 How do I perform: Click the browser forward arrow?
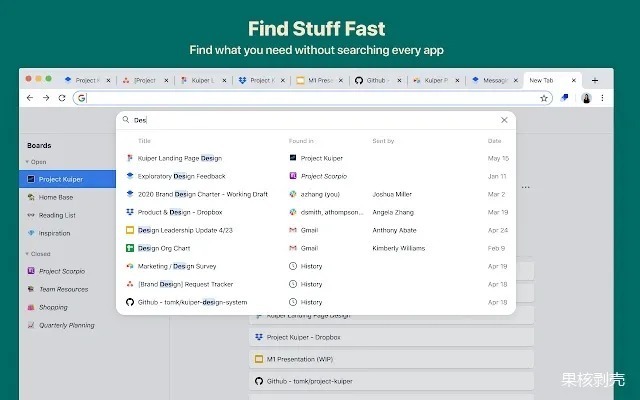(x=46, y=98)
